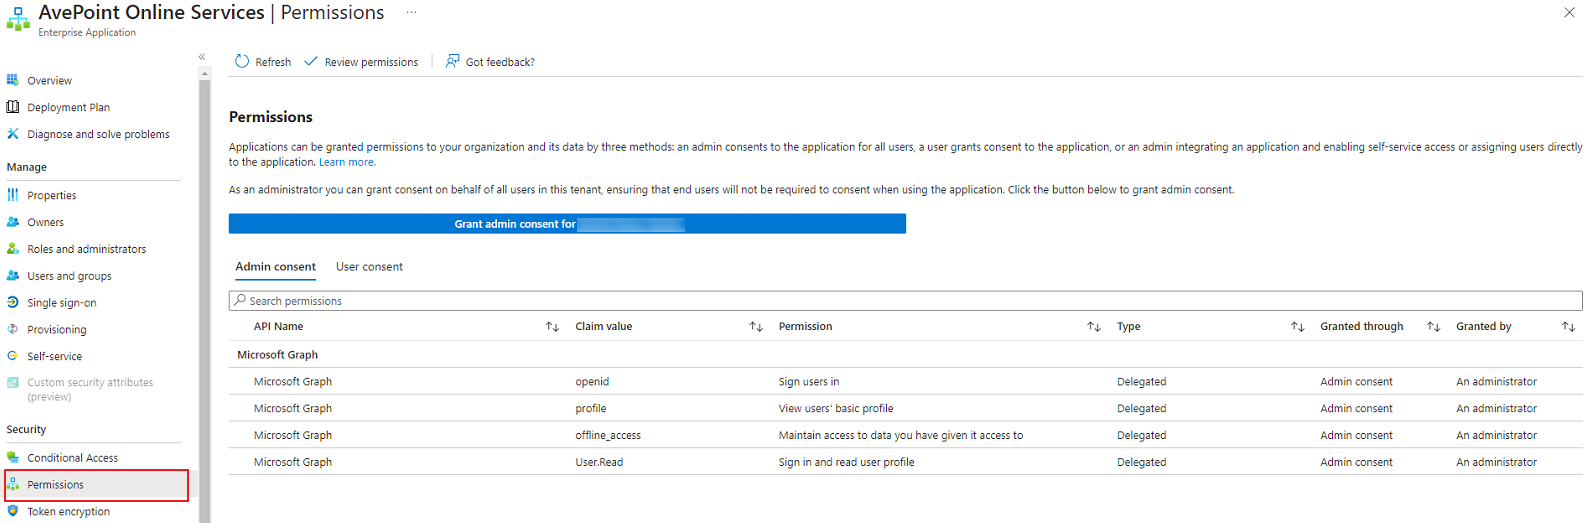Image resolution: width=1586 pixels, height=523 pixels.
Task: Open Conditional Access page
Action: [72, 458]
